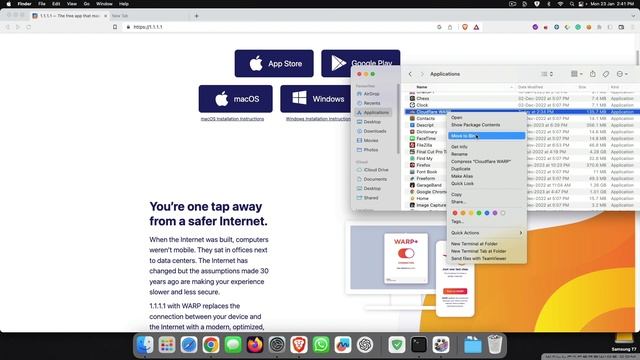Image resolution: width=640 pixels, height=360 pixels.
Task: Select Get Info from context menu
Action: point(459,147)
